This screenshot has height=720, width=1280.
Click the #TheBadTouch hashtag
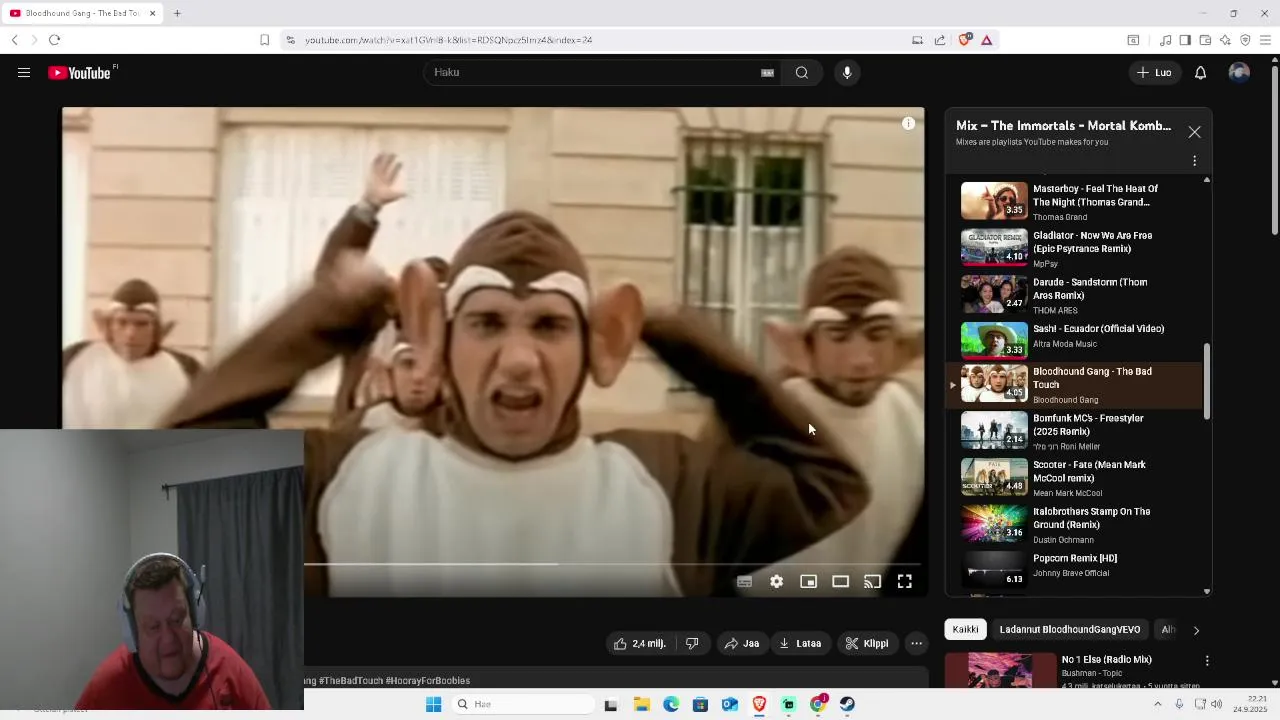[x=351, y=681]
